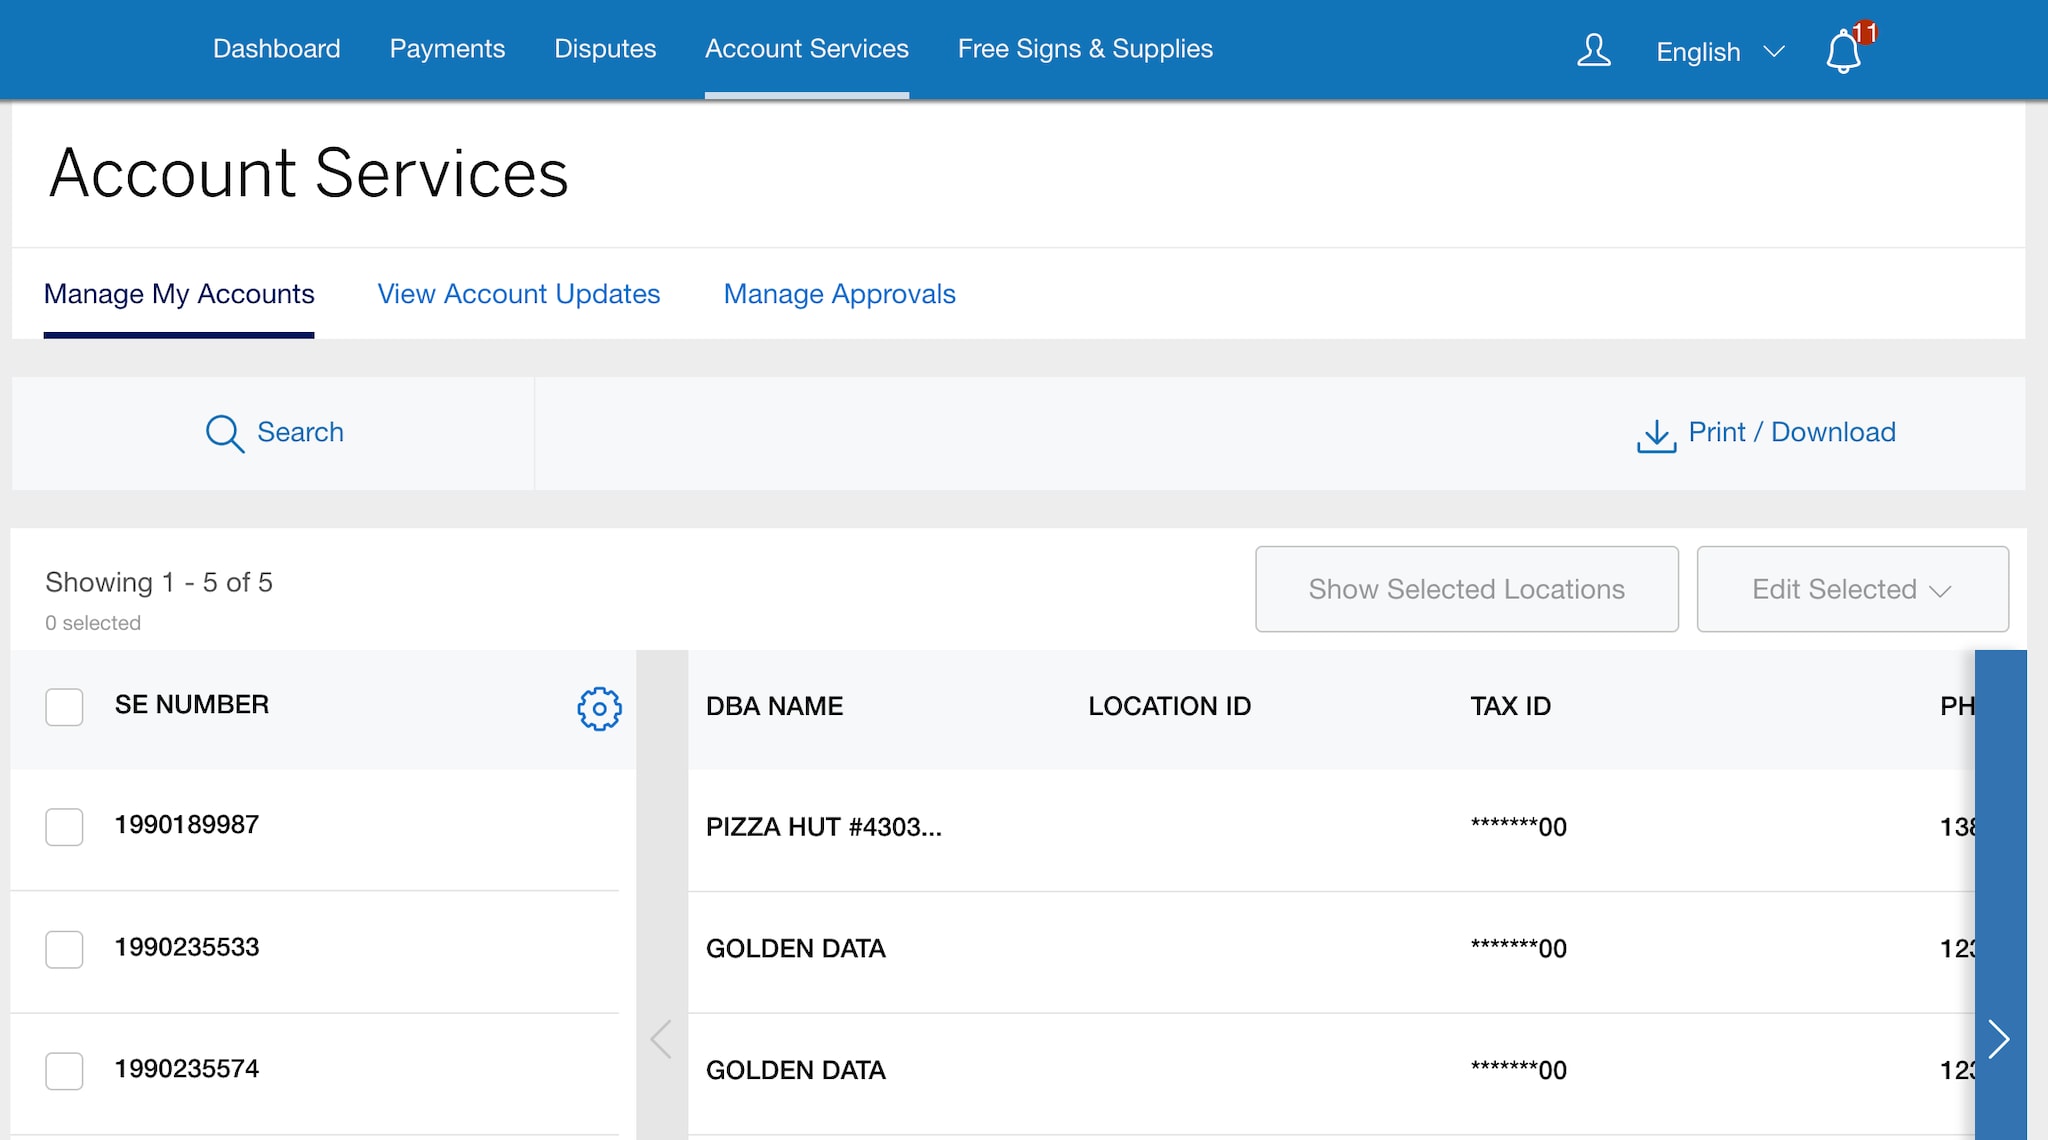Switch to the View Account Updates tab
Viewport: 2048px width, 1140px height.
point(518,293)
